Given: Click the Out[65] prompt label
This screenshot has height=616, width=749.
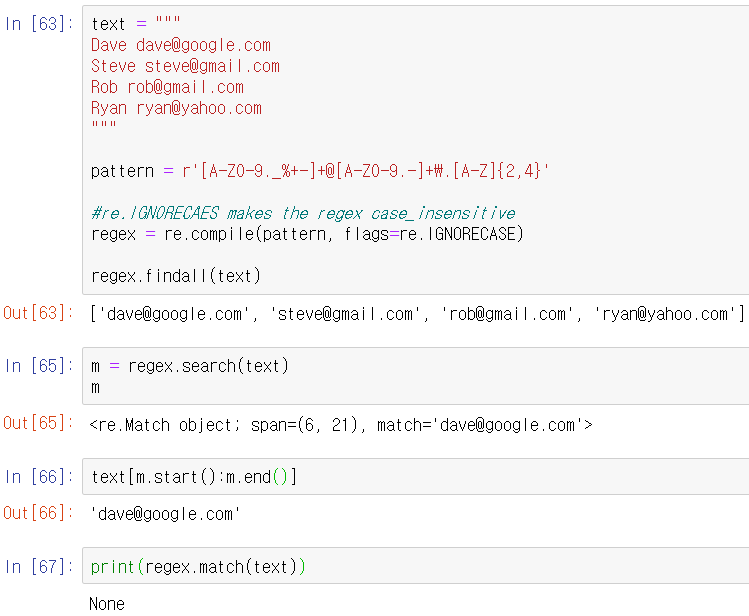Looking at the screenshot, I should pyautogui.click(x=38, y=423).
